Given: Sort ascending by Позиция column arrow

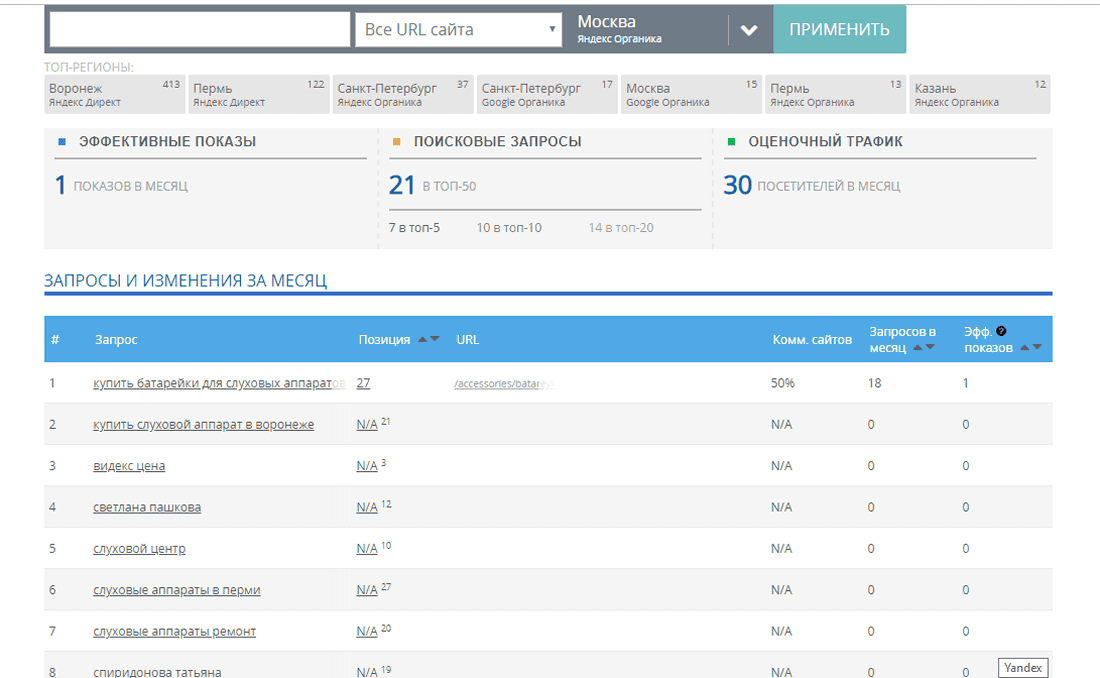Looking at the screenshot, I should (x=422, y=339).
